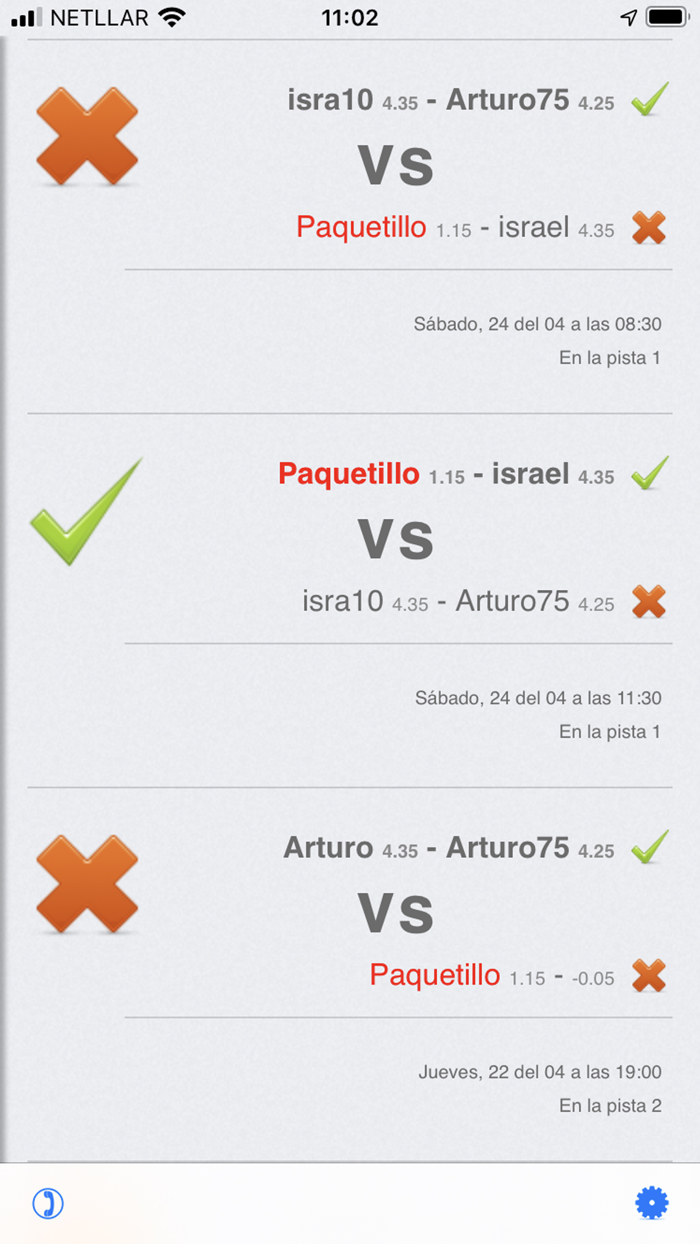The width and height of the screenshot is (700, 1244).
Task: Open the phone call icon at bottom left
Action: tap(46, 1203)
